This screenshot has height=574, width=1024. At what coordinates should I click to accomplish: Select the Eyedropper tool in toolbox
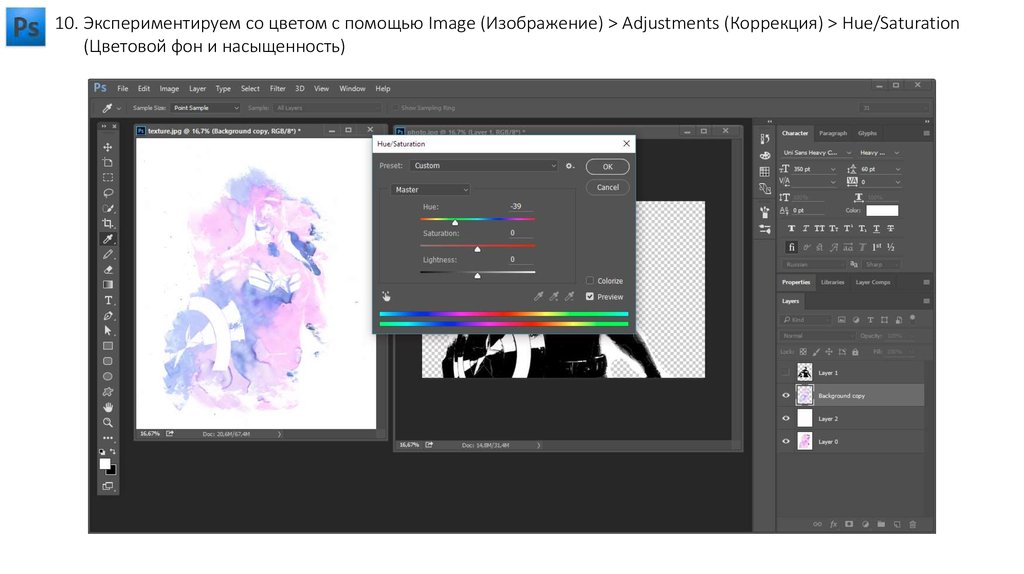tap(108, 239)
